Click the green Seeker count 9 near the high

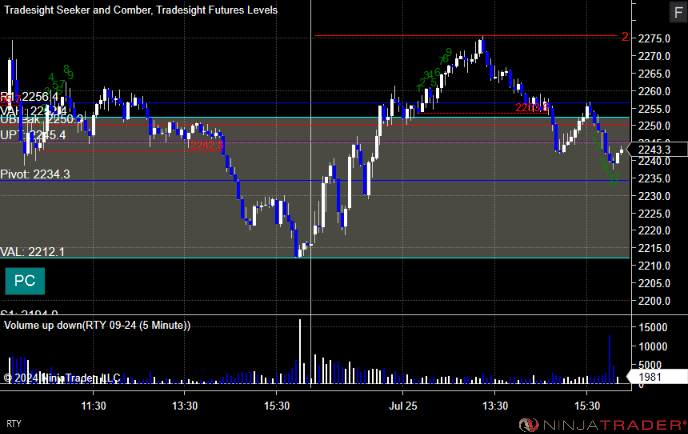448,53
